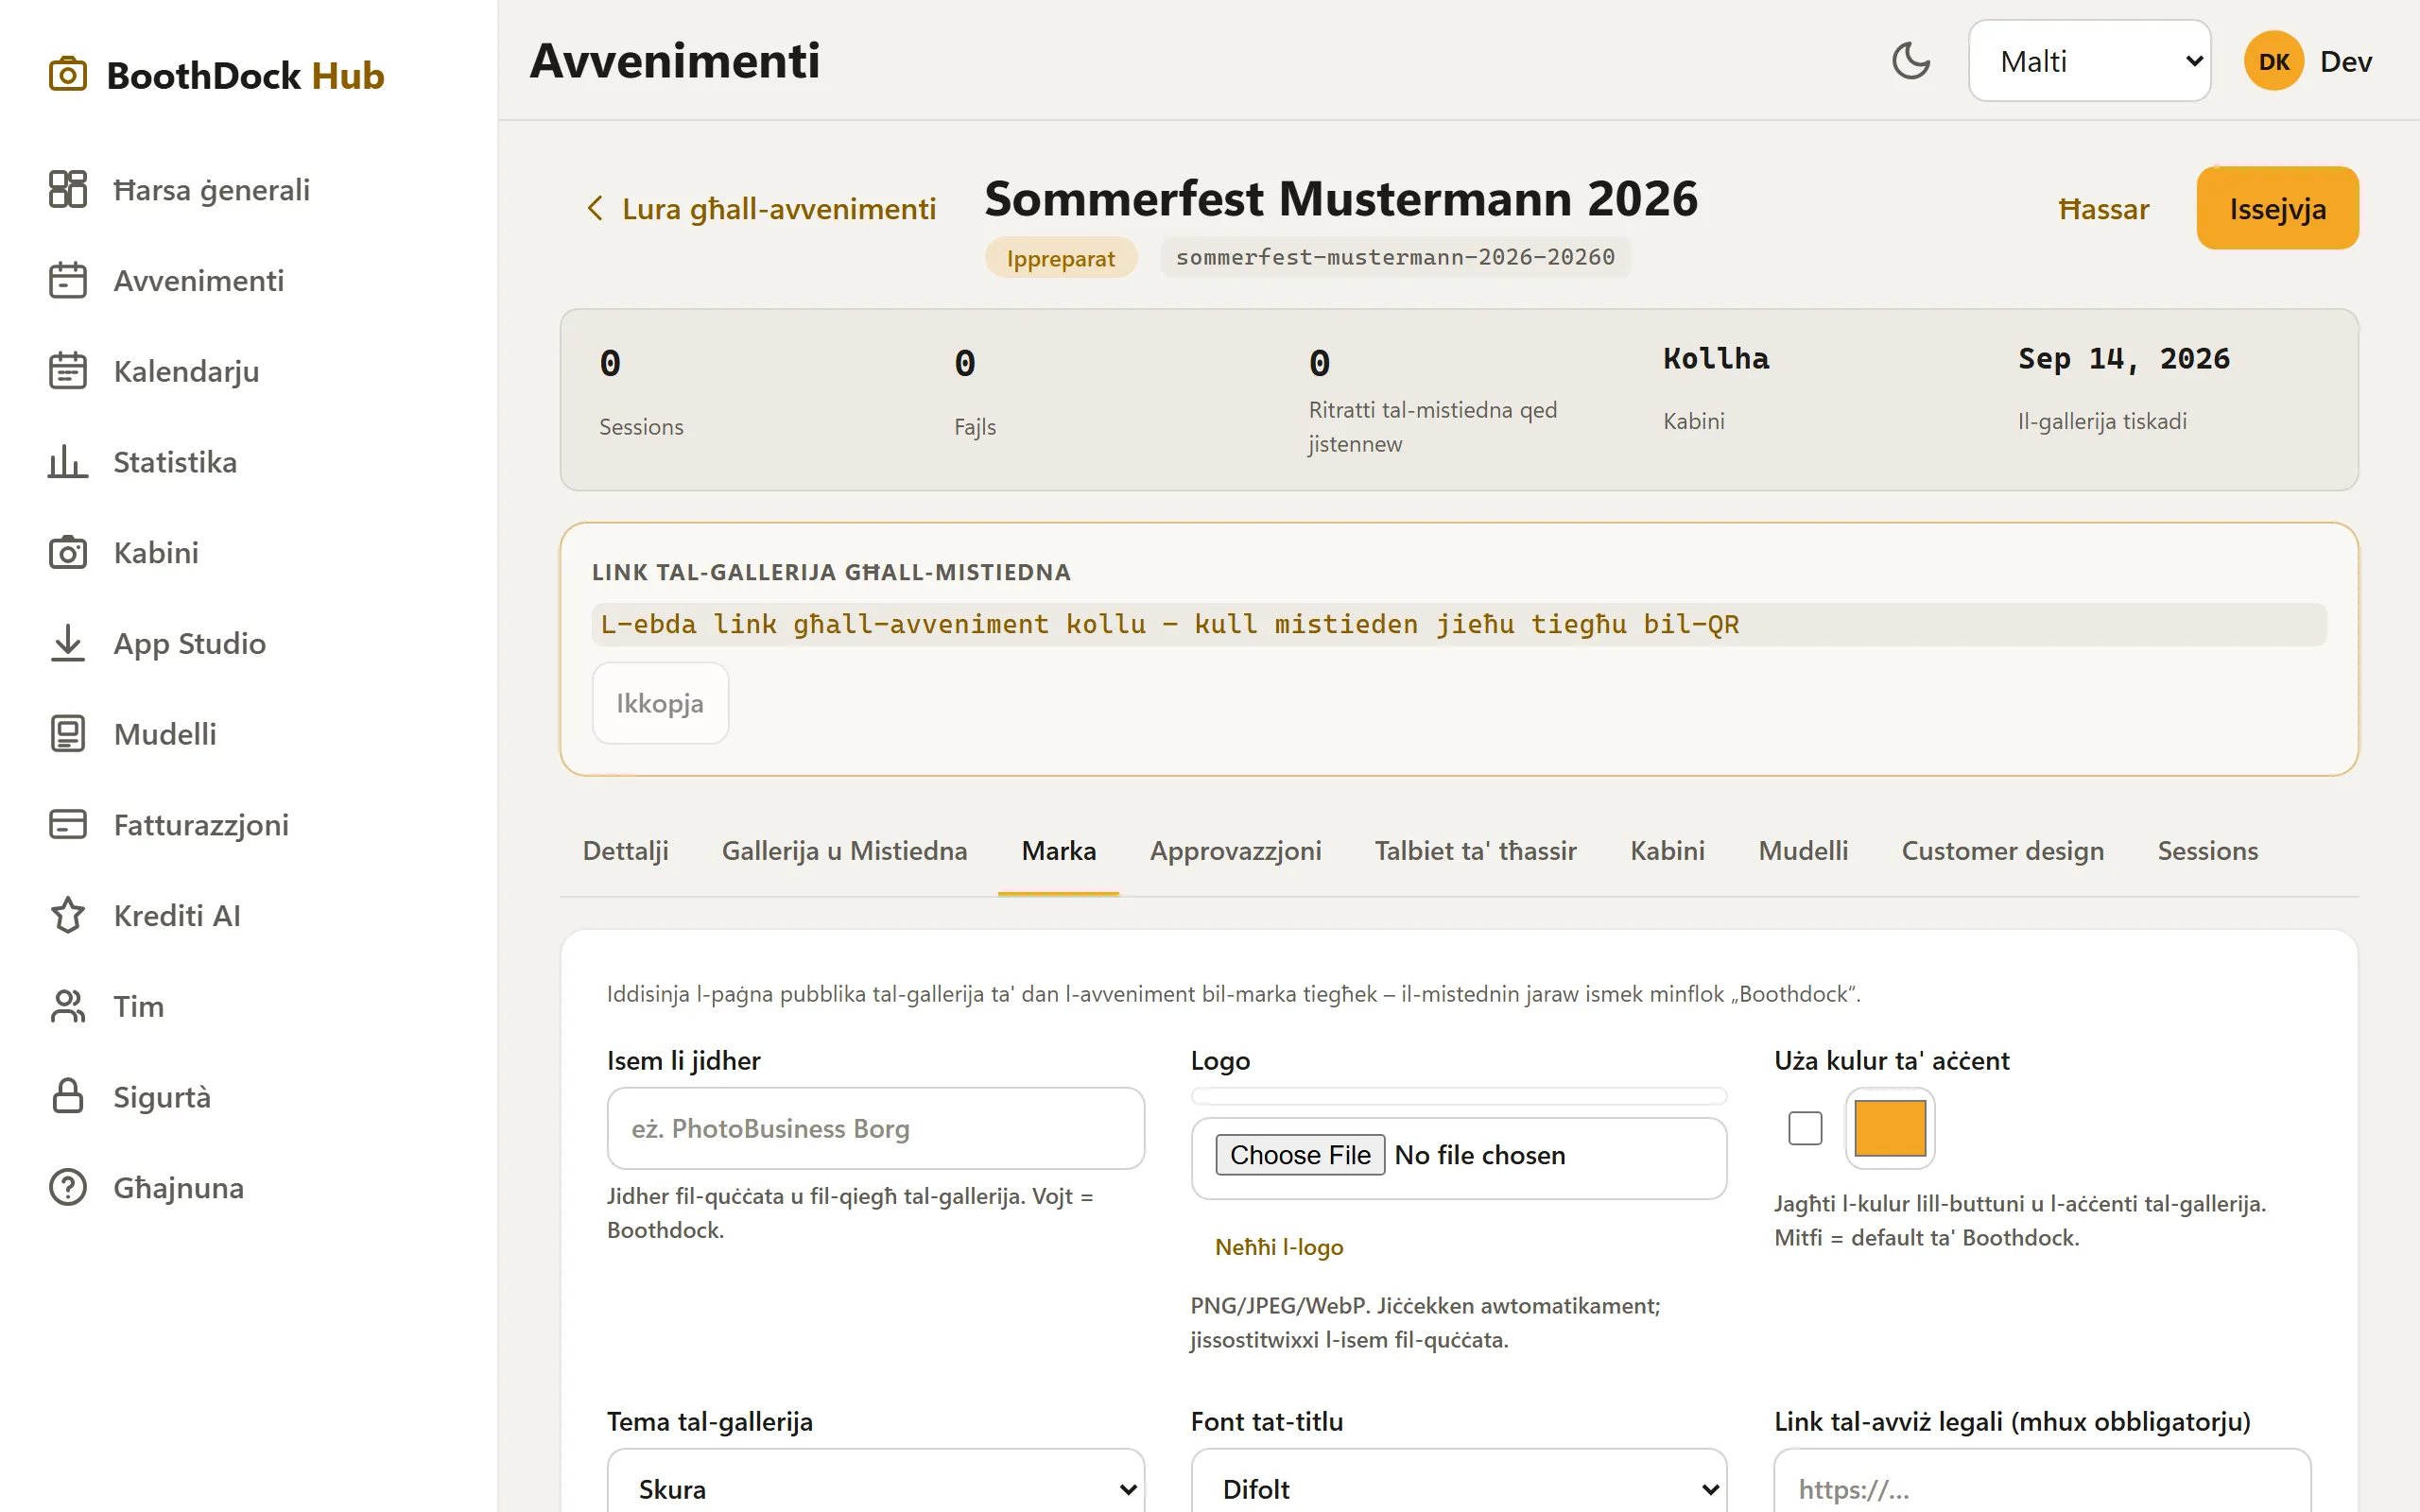Click the Tim users icon
This screenshot has width=2420, height=1512.
pos(67,1006)
